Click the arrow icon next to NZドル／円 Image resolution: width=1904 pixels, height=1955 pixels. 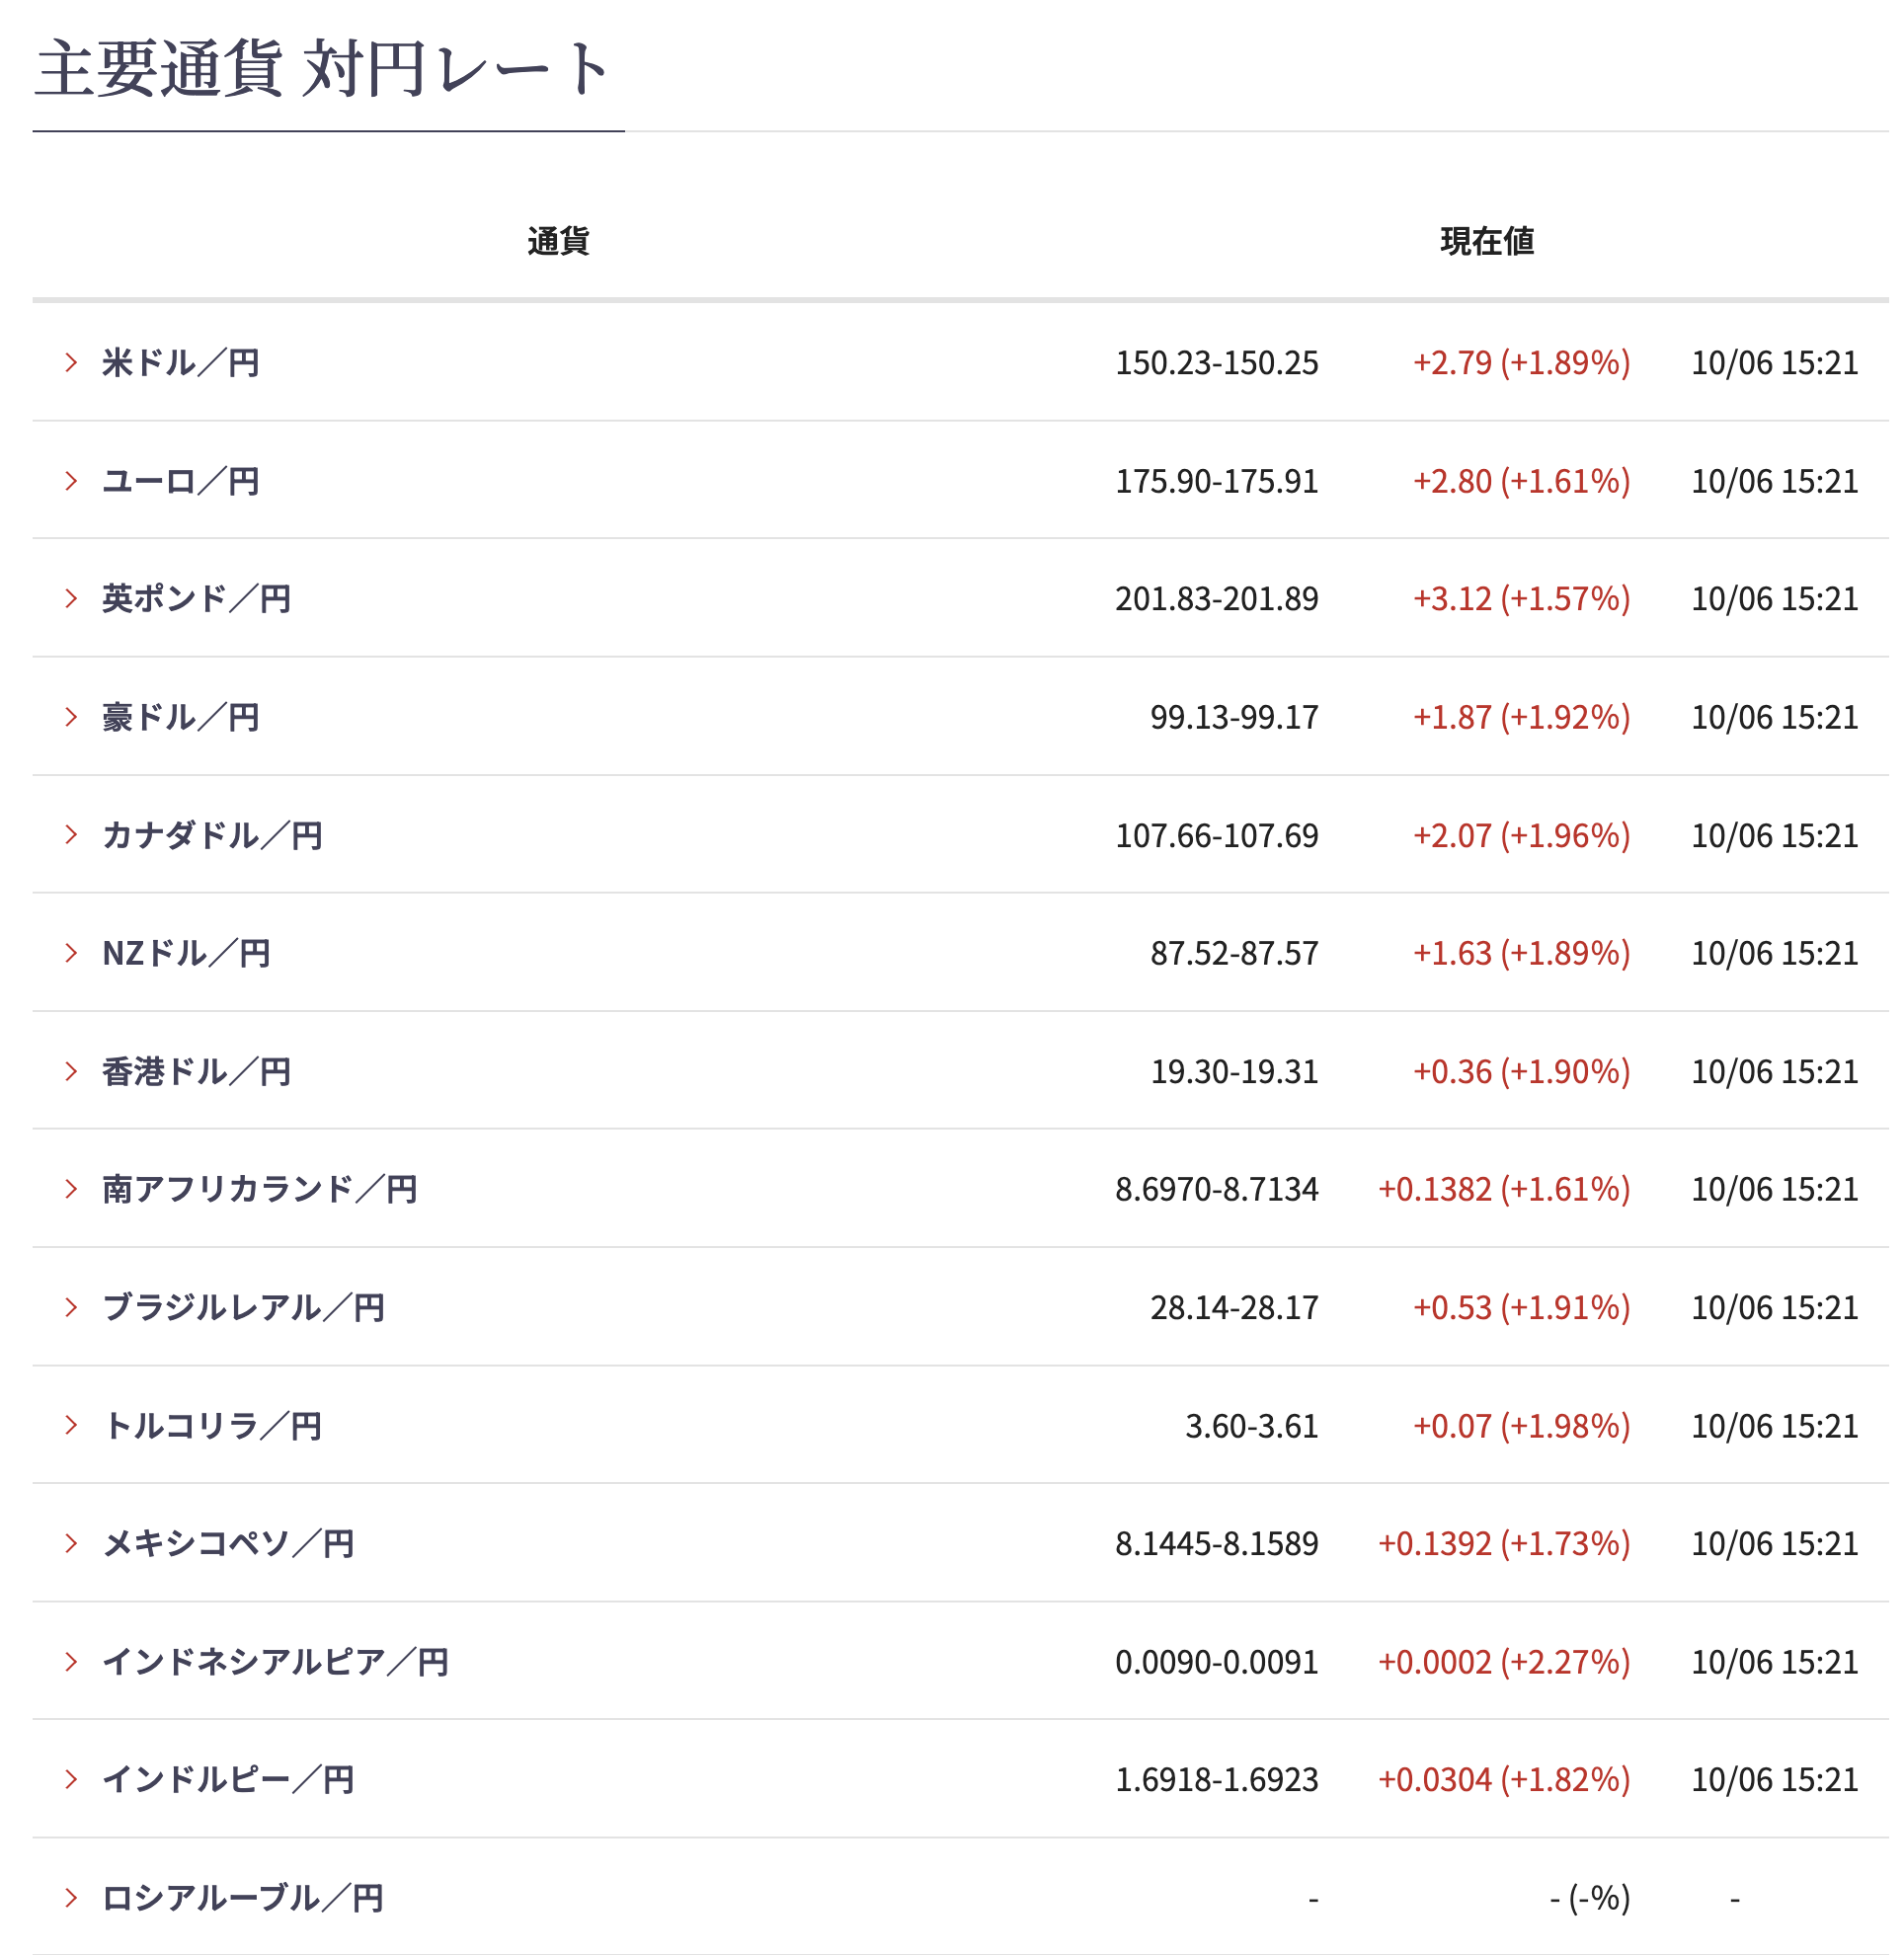pyautogui.click(x=71, y=953)
